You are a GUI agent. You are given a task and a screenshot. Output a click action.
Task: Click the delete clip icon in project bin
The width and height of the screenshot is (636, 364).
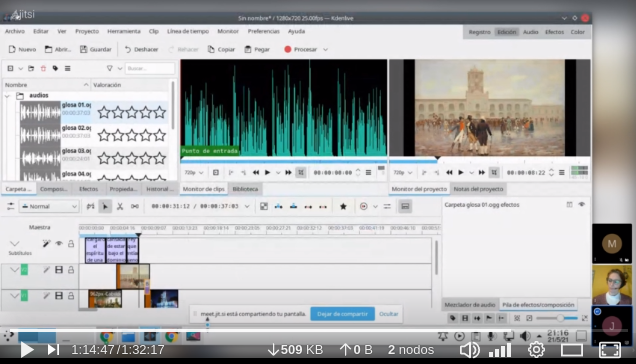pos(43,68)
